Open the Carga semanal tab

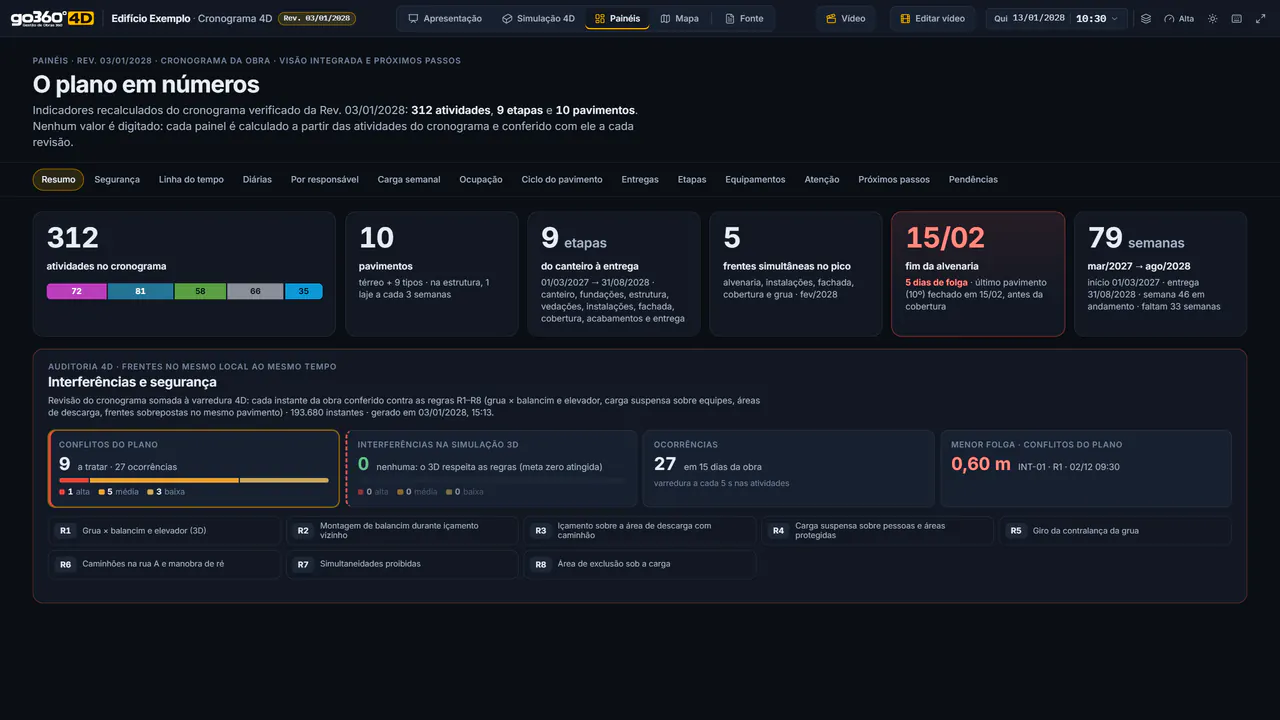pyautogui.click(x=409, y=180)
